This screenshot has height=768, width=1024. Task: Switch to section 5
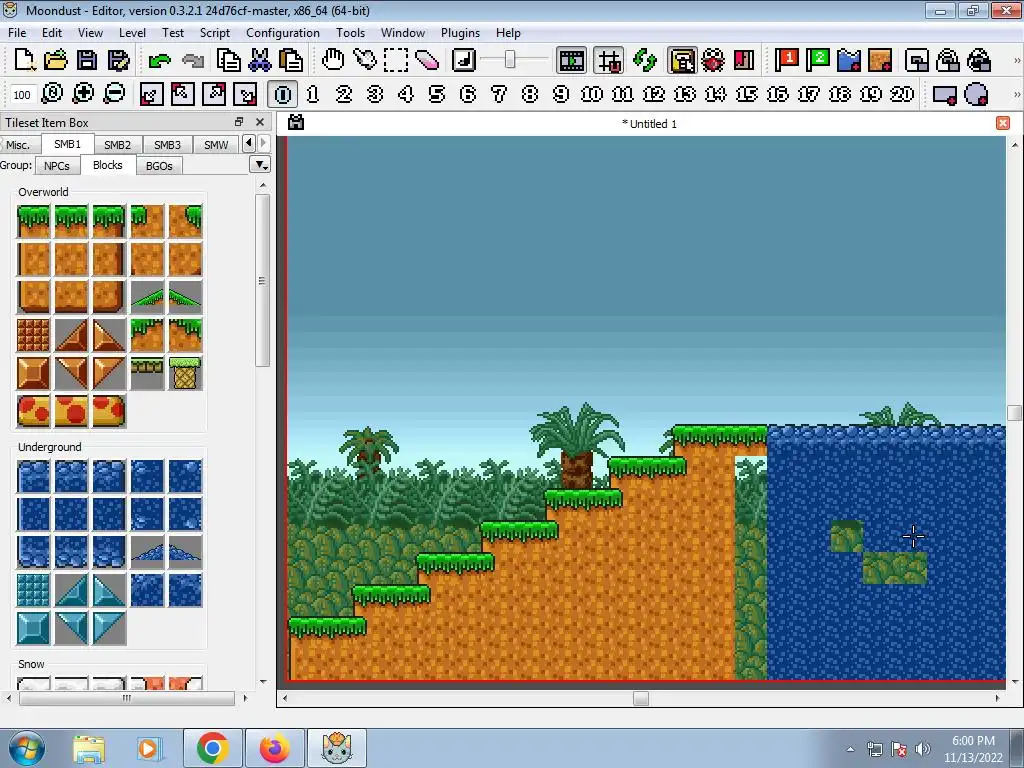437,94
